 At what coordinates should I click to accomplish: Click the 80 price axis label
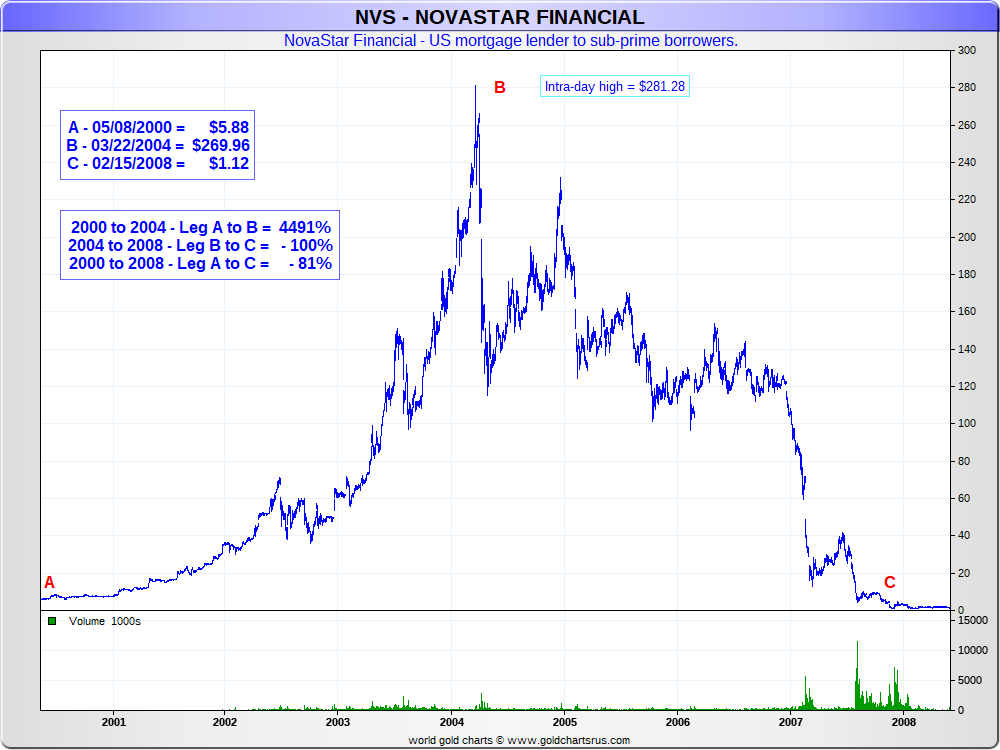point(964,461)
